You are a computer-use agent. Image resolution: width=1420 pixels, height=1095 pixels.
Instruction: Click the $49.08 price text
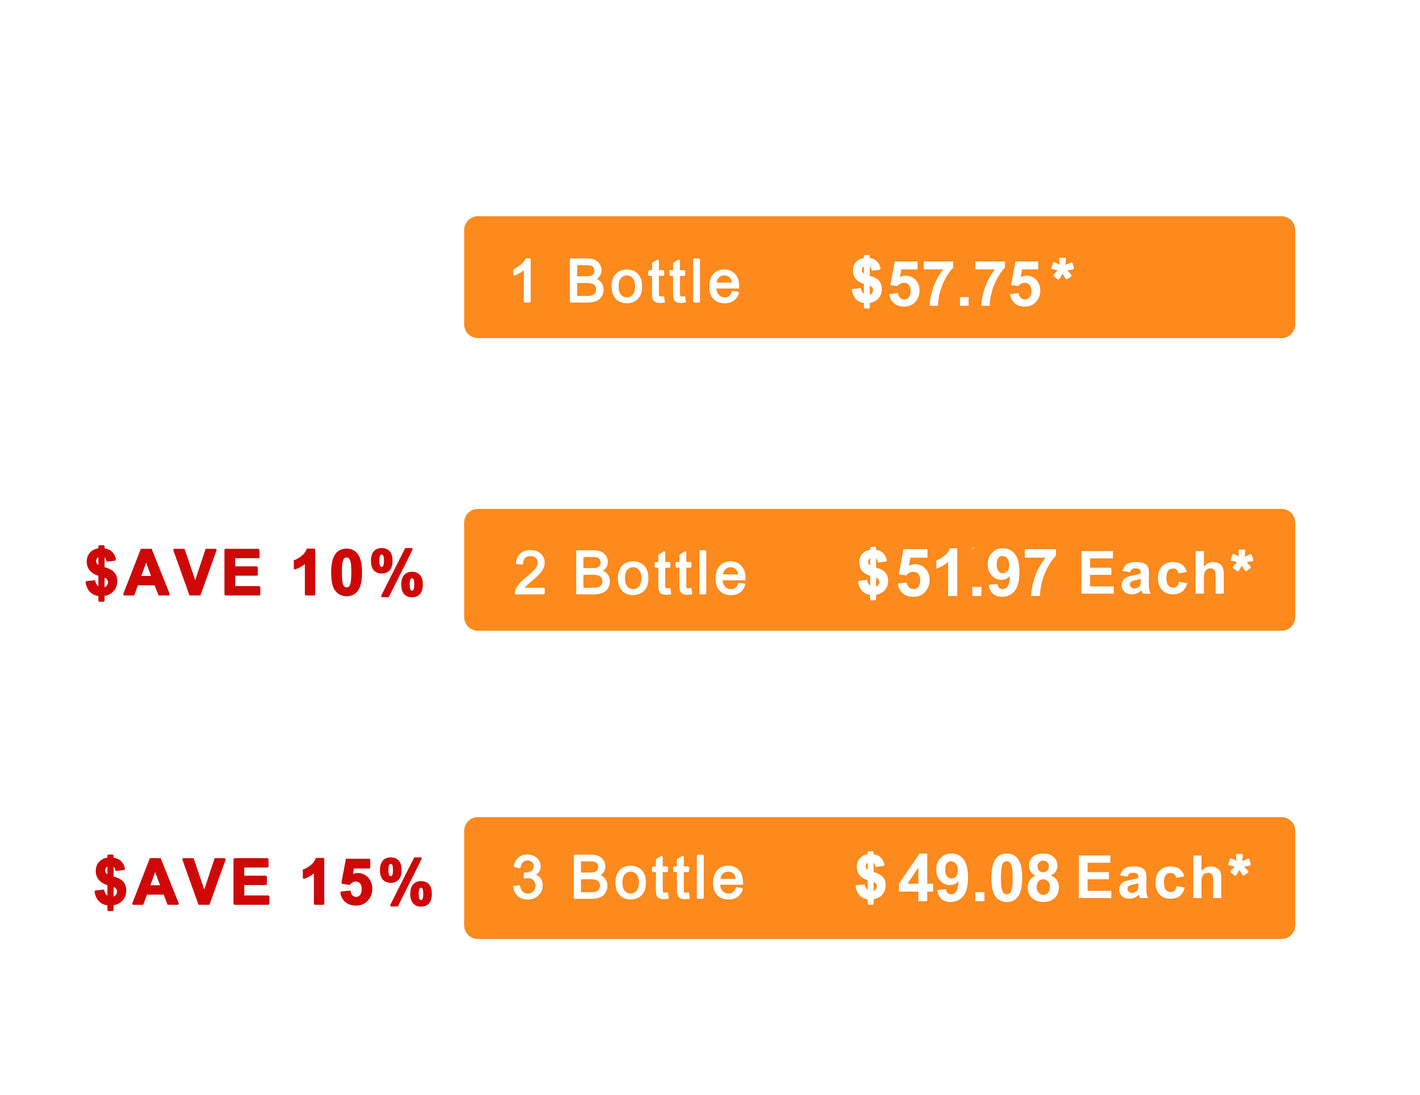tap(957, 879)
